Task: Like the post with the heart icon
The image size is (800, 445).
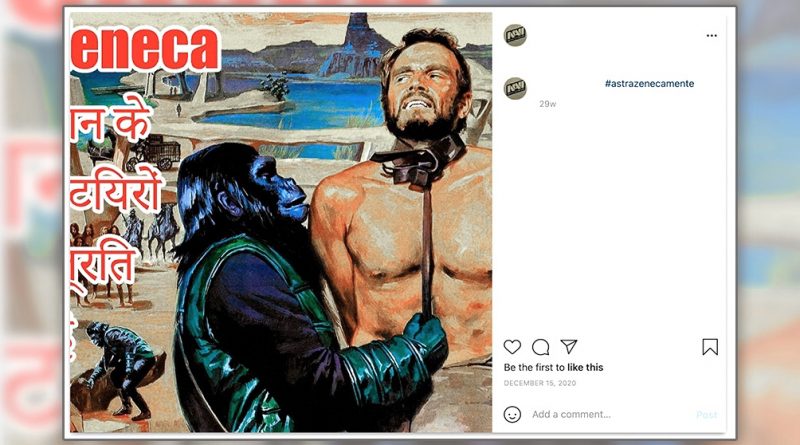Action: pos(512,347)
